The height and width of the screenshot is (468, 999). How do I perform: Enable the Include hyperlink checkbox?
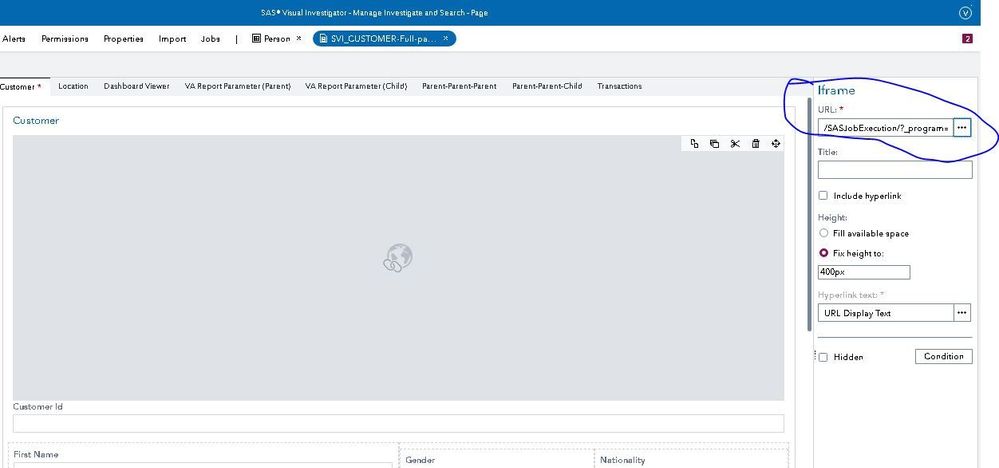823,196
